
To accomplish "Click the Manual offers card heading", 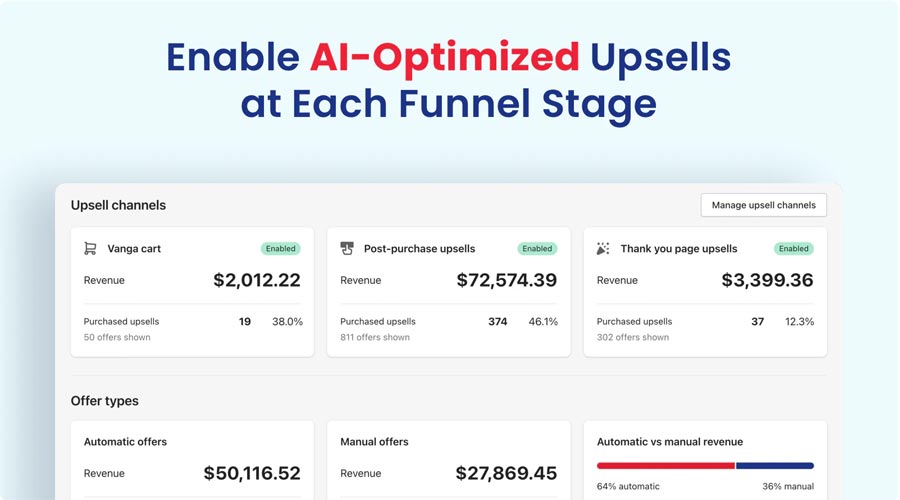I will (374, 442).
